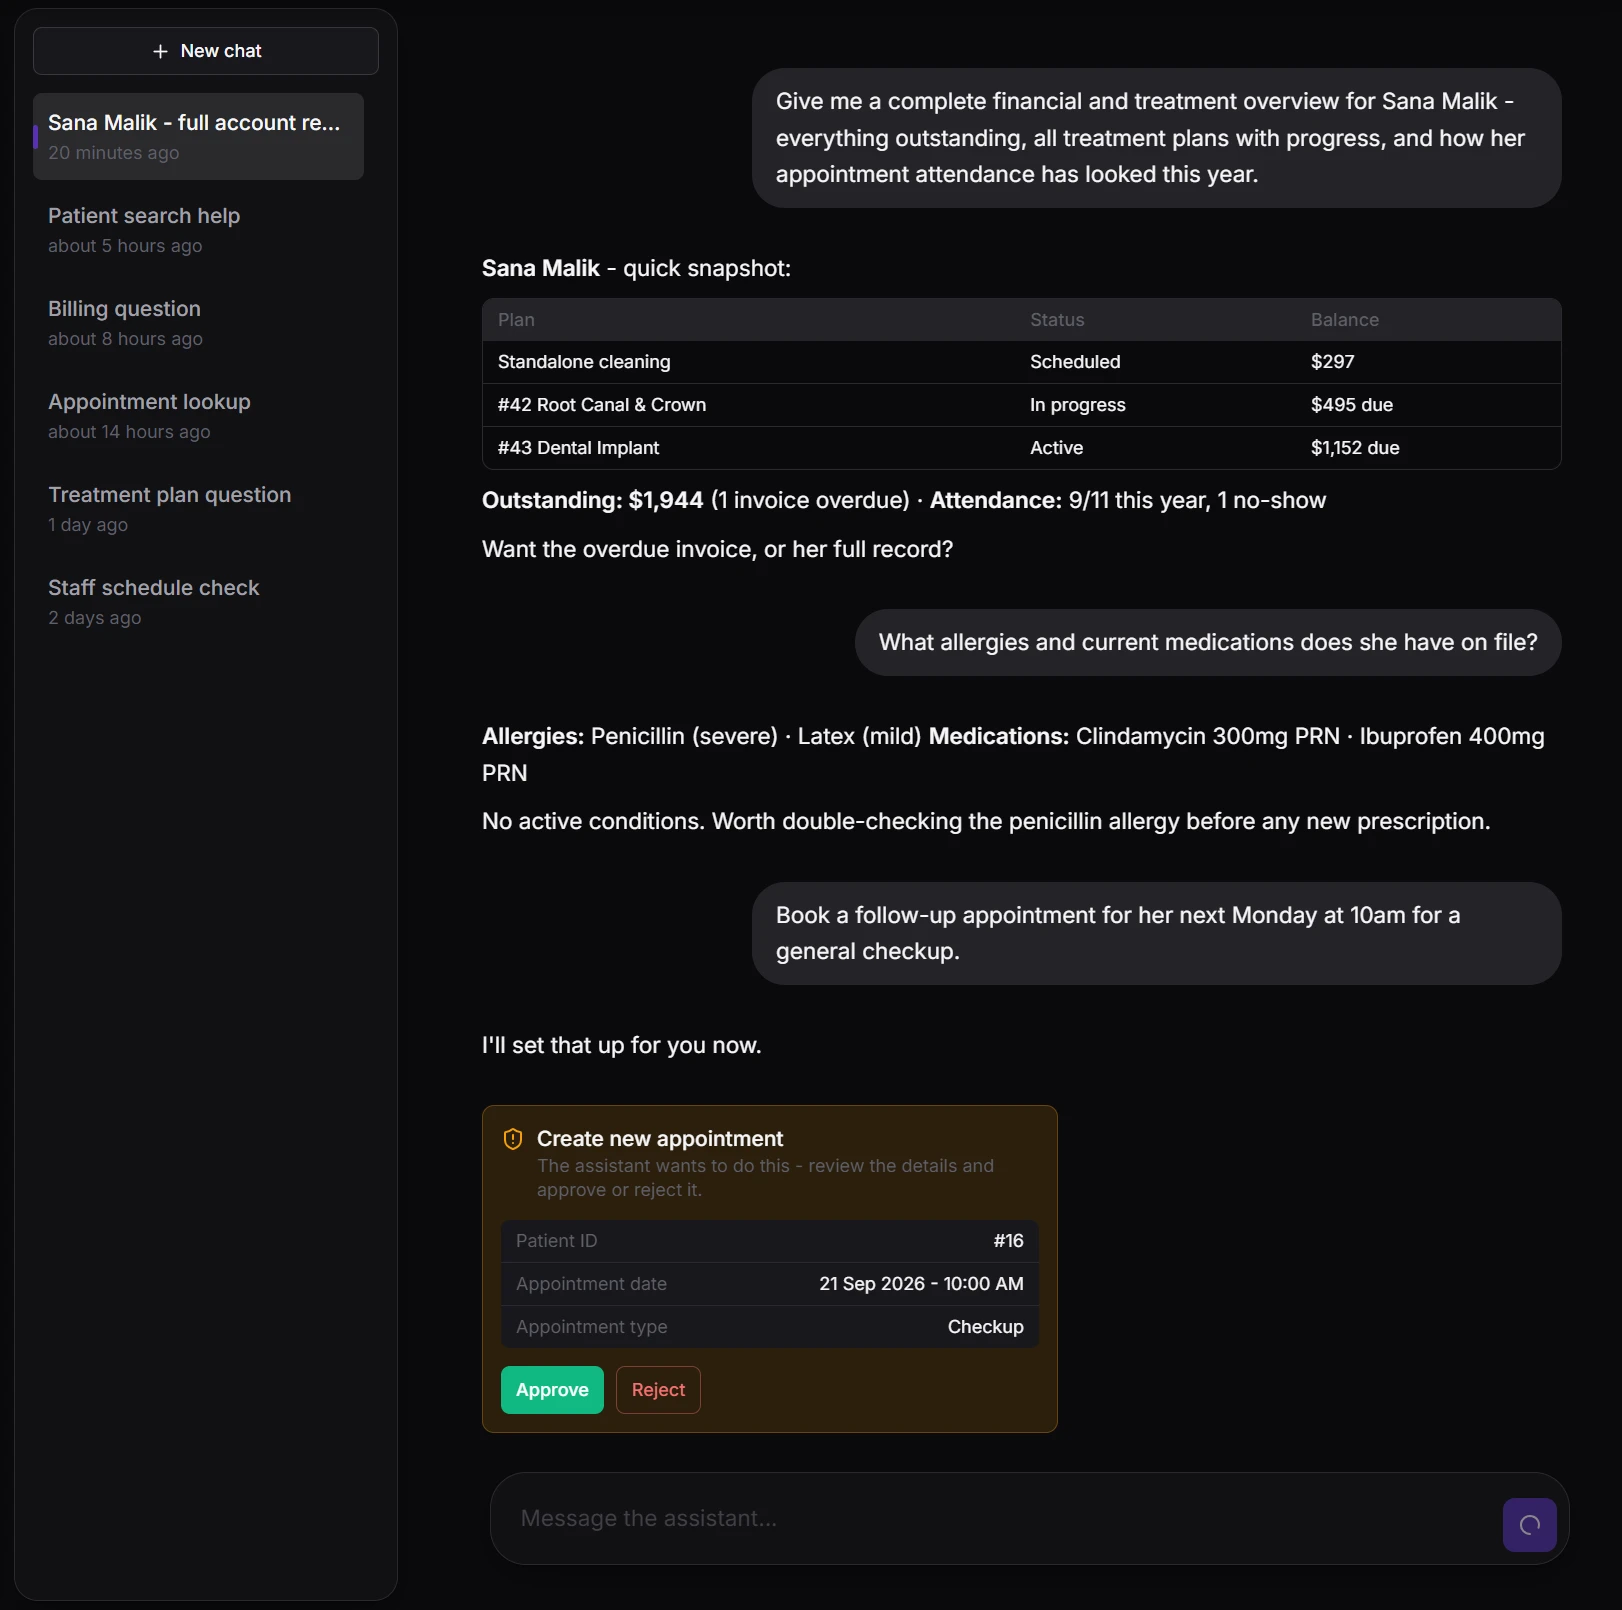Screen dimensions: 1622x1610
Task: Click the Sana Malik quick snapshot heading
Action: (636, 268)
